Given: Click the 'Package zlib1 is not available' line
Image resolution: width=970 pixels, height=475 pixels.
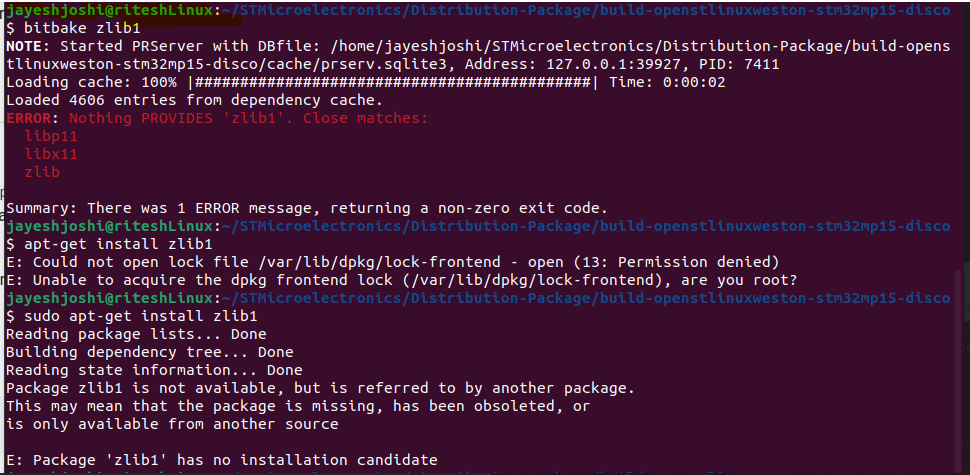Looking at the screenshot, I should point(320,388).
